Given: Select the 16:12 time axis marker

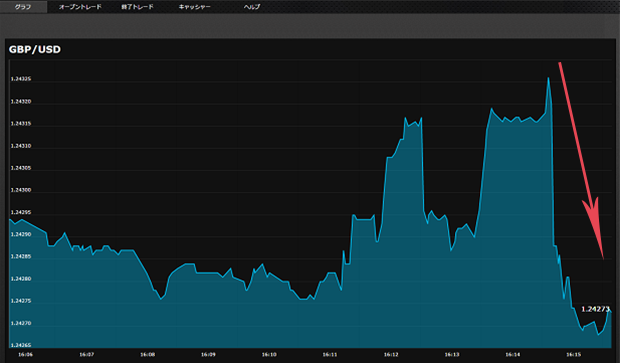Looking at the screenshot, I should (x=391, y=355).
